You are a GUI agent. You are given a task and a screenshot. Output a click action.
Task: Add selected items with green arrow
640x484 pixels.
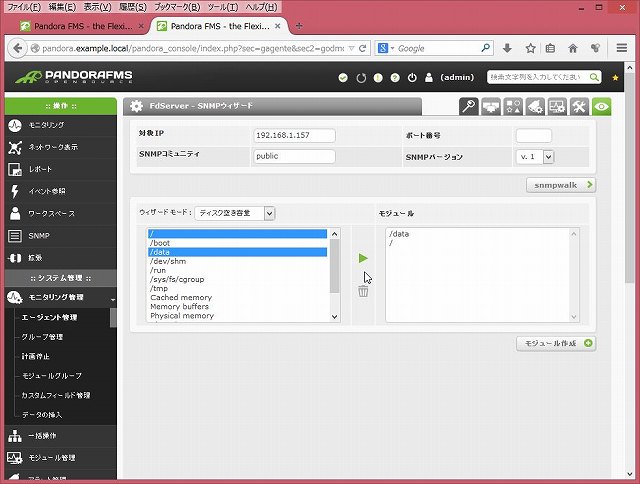[363, 258]
